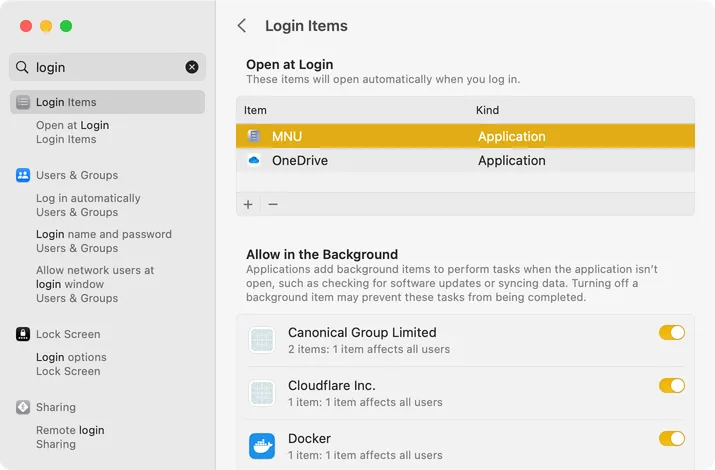Open 'Log in automatically' search result
The height and width of the screenshot is (470, 715).
tap(88, 205)
